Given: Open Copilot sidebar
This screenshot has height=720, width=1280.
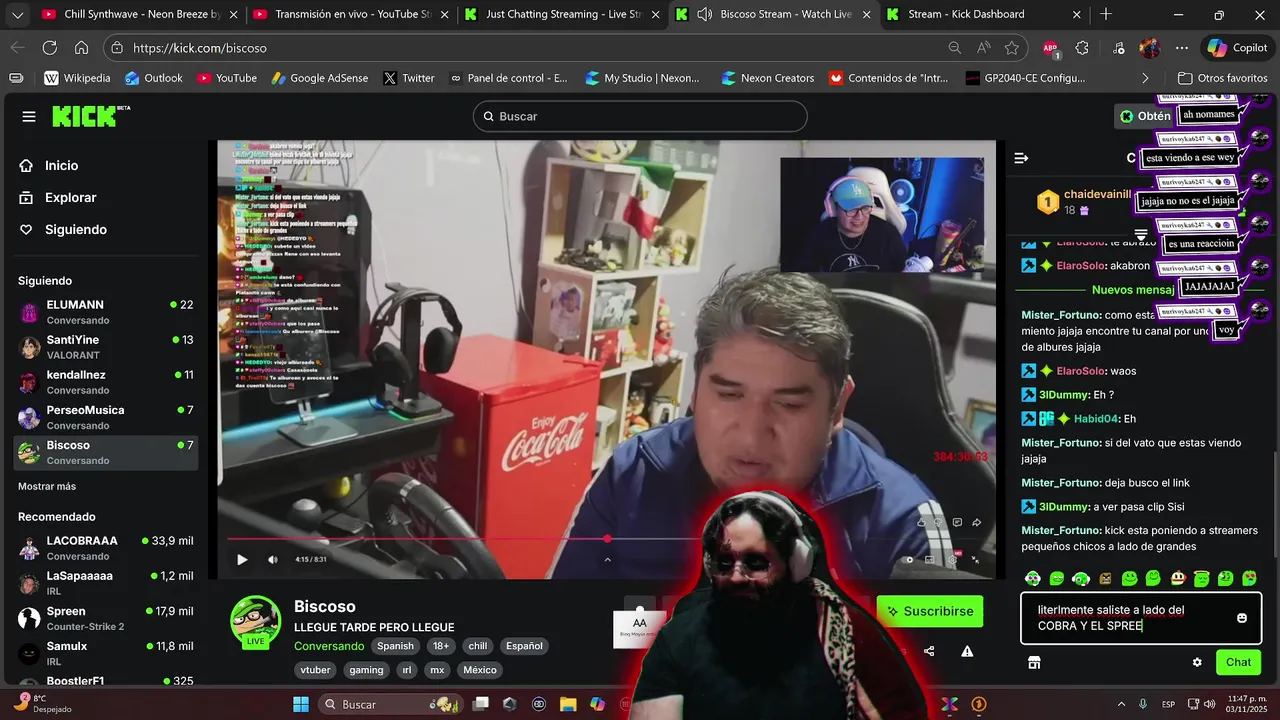Looking at the screenshot, I should point(1237,47).
